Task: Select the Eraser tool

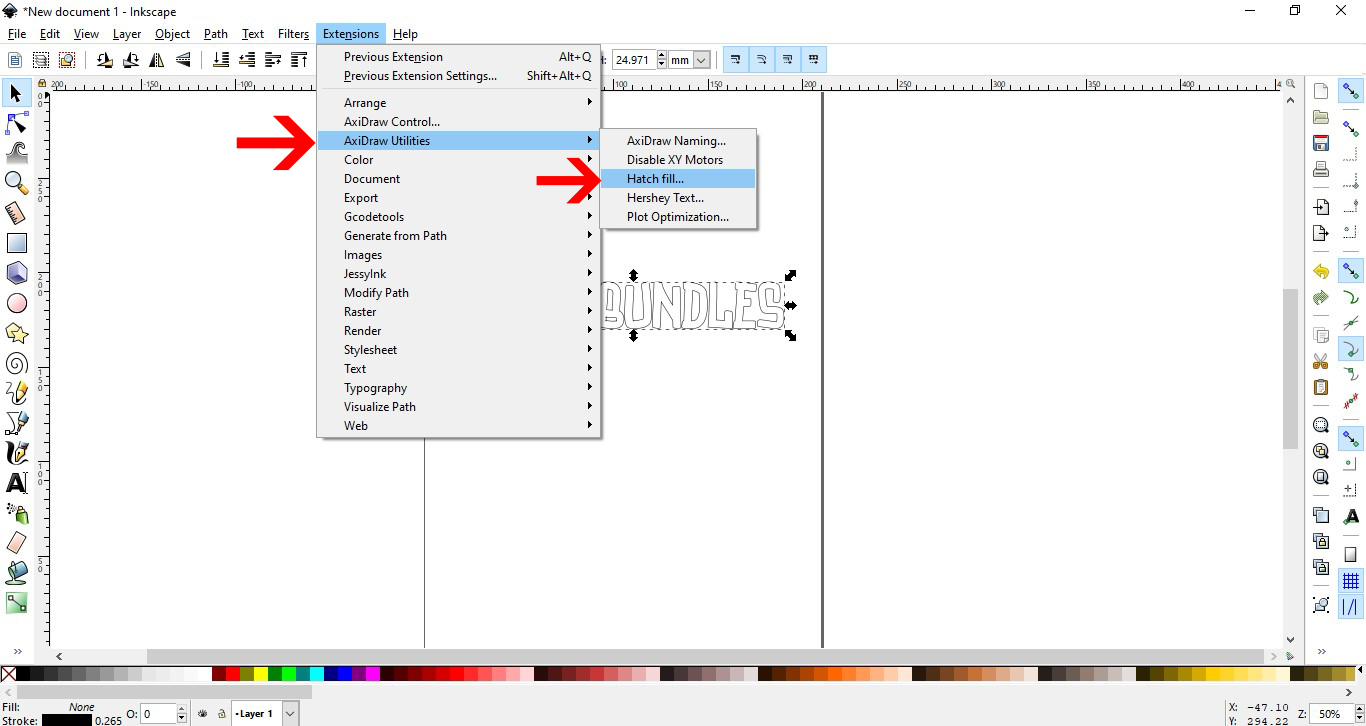Action: (x=16, y=543)
